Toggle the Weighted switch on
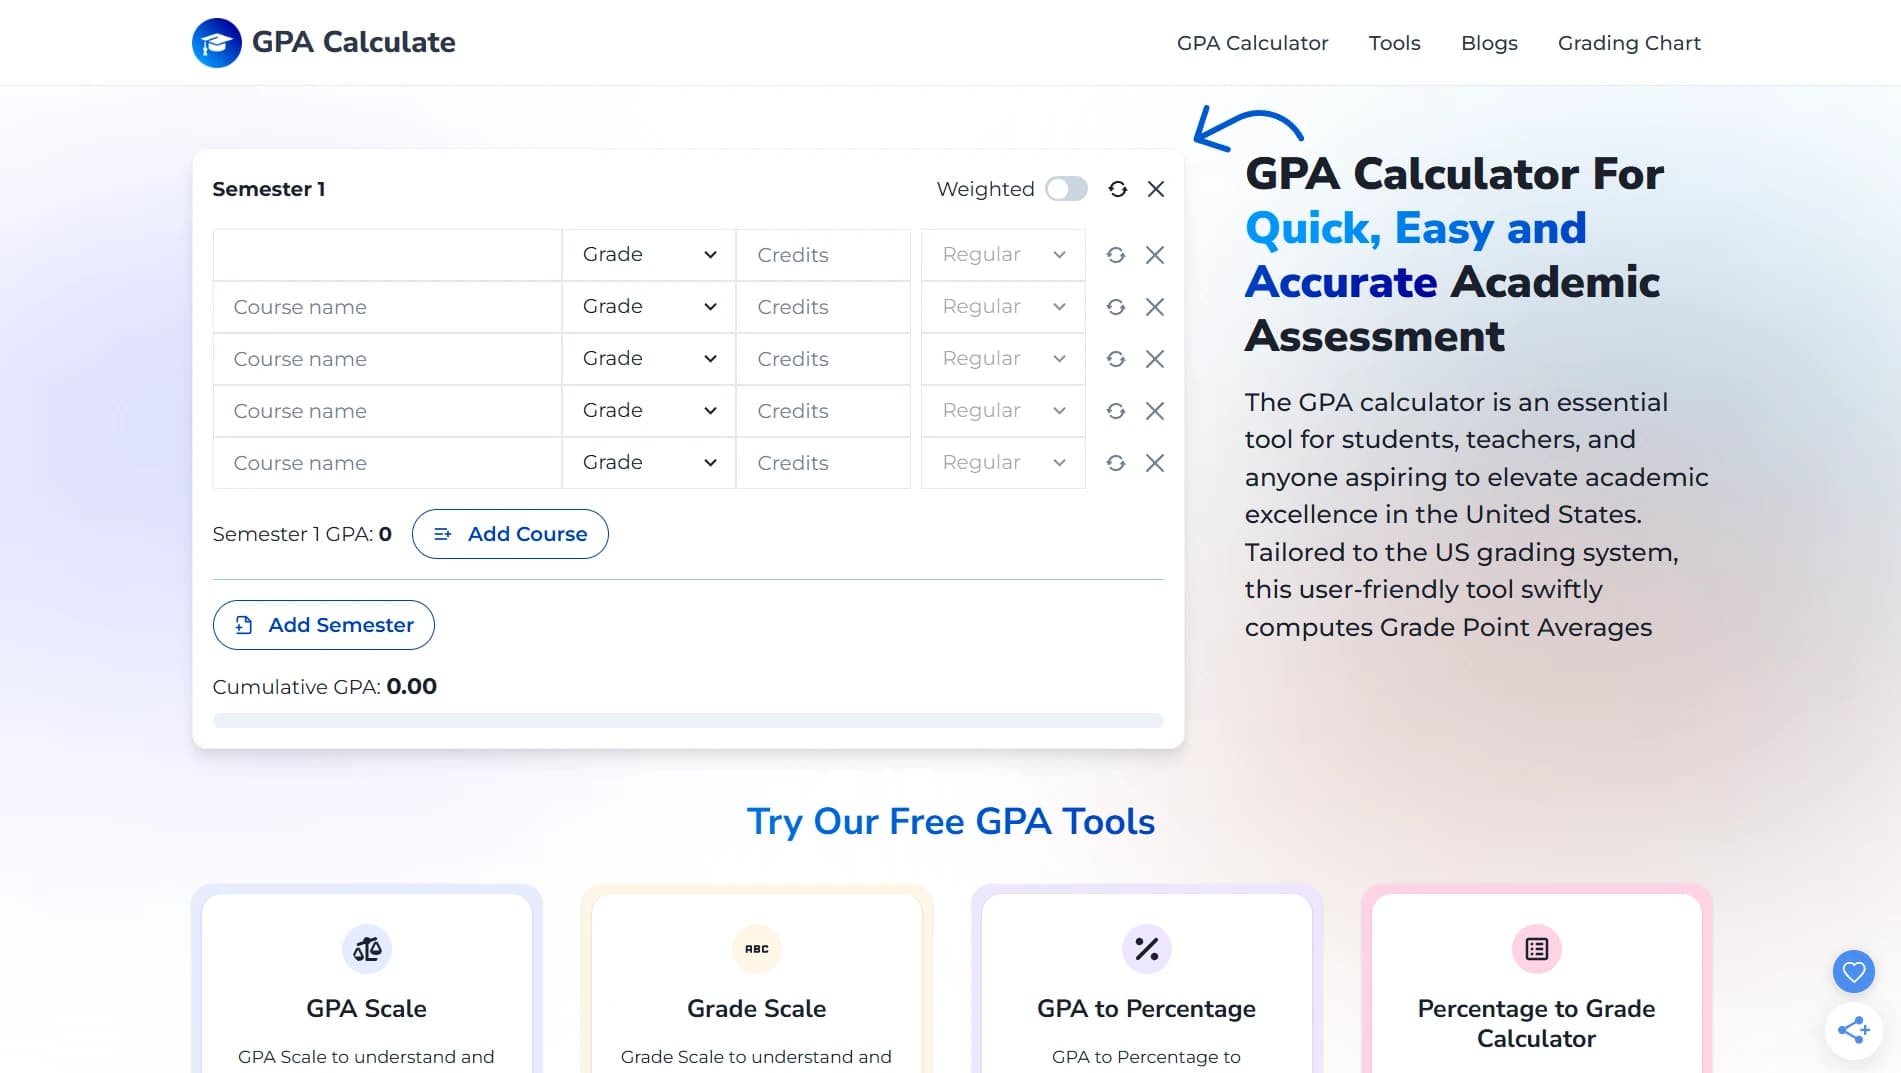This screenshot has height=1073, width=1901. click(1066, 189)
